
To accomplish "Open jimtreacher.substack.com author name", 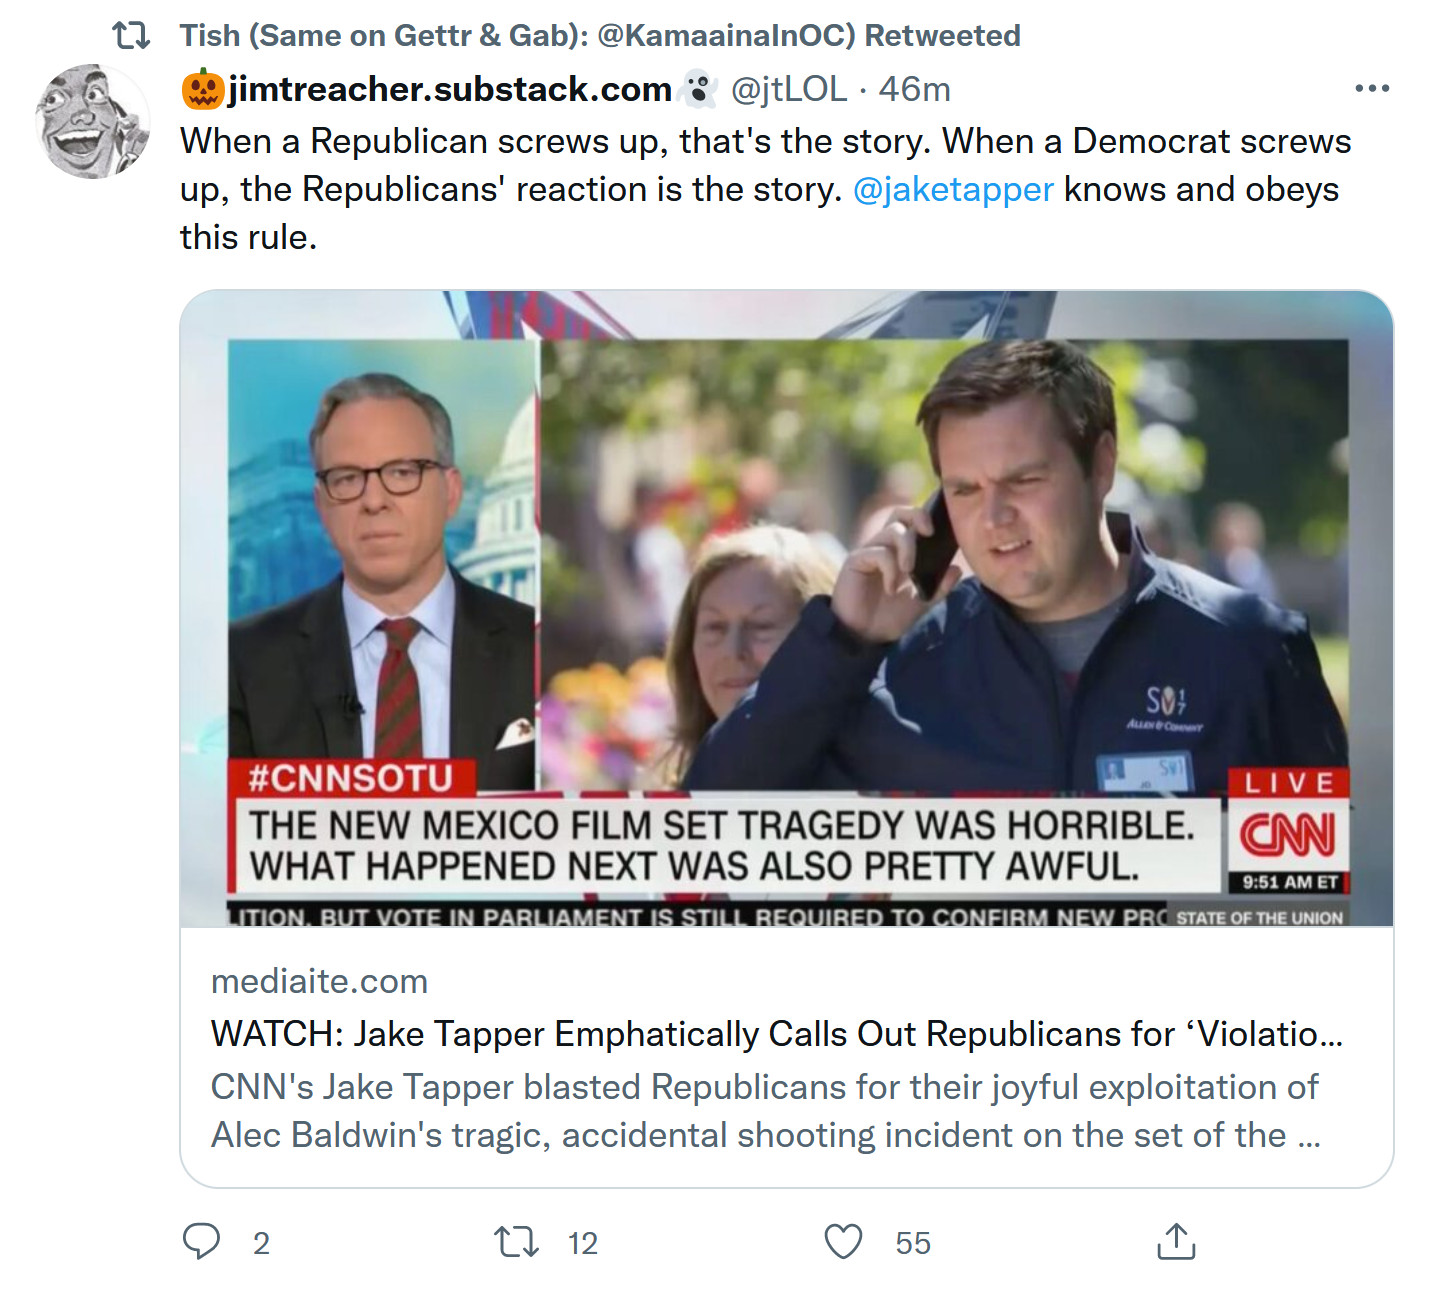I will [x=449, y=89].
